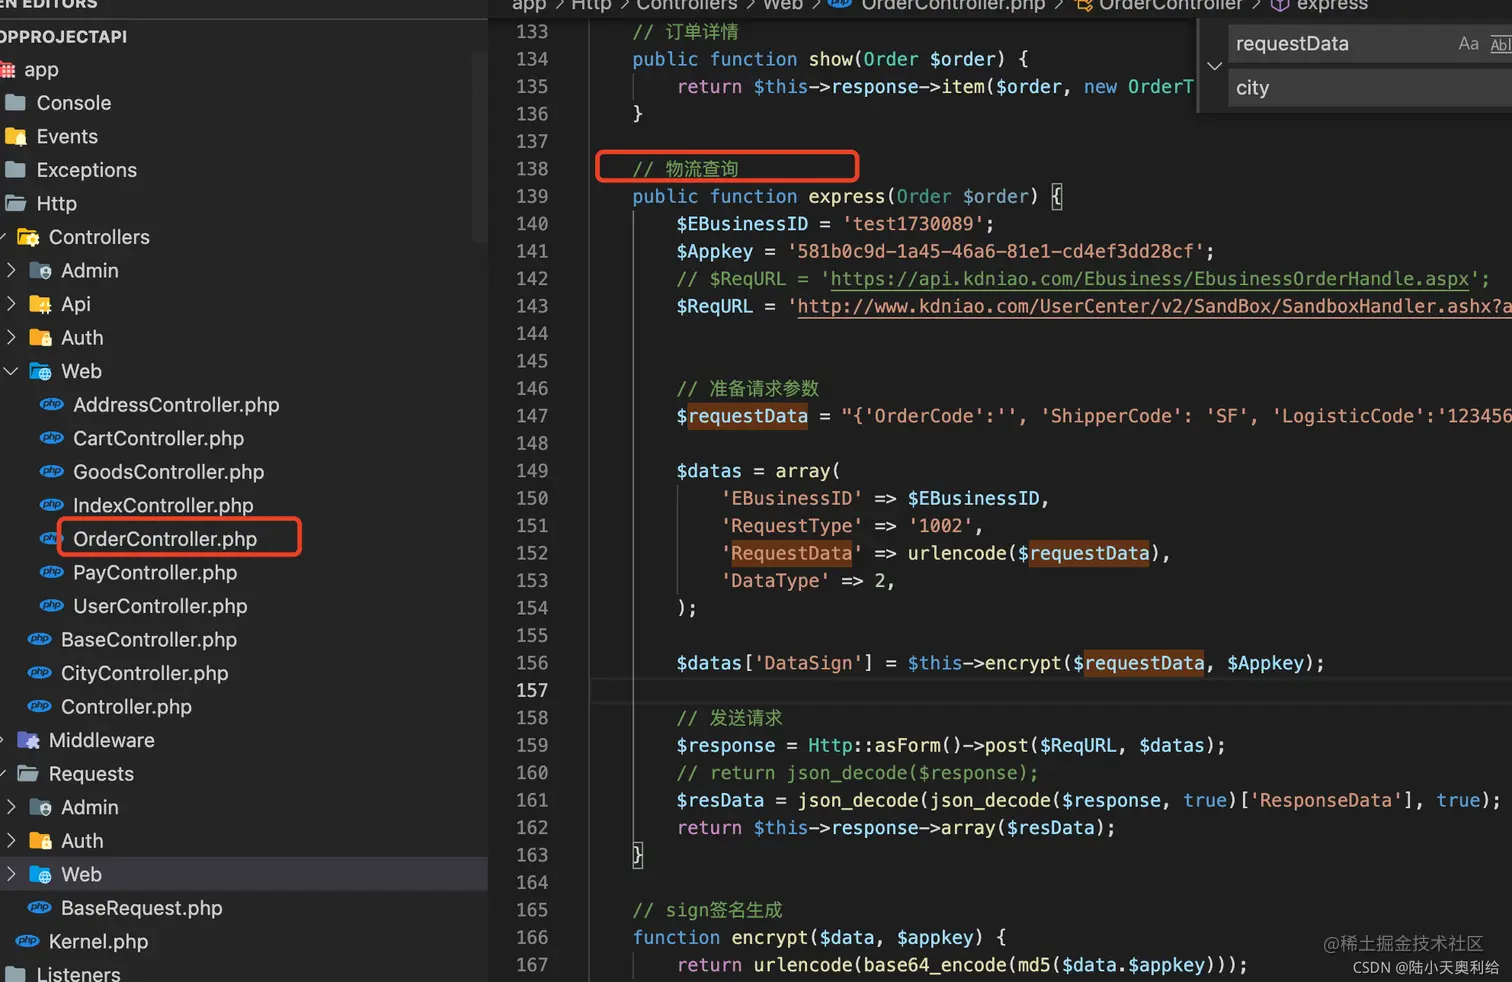The height and width of the screenshot is (982, 1512).
Task: Select the IndexController.php PHP file icon
Action: pos(52,505)
